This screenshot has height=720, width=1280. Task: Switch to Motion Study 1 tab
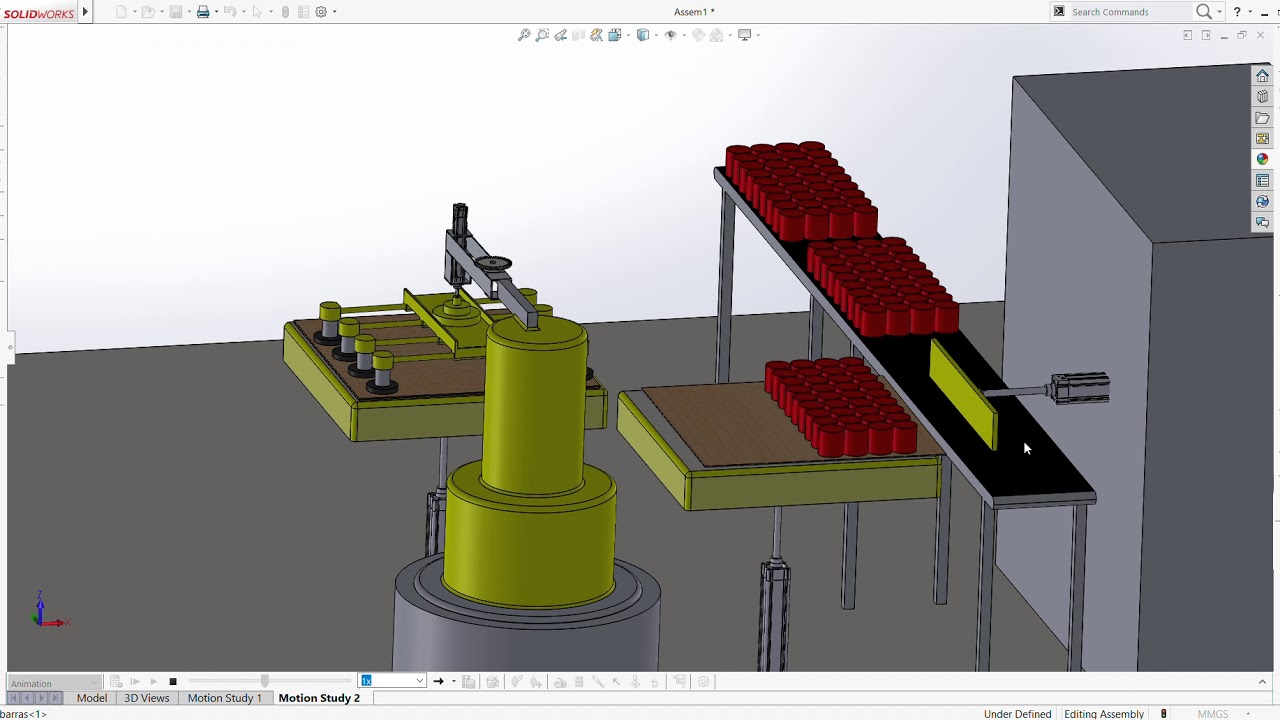point(225,698)
